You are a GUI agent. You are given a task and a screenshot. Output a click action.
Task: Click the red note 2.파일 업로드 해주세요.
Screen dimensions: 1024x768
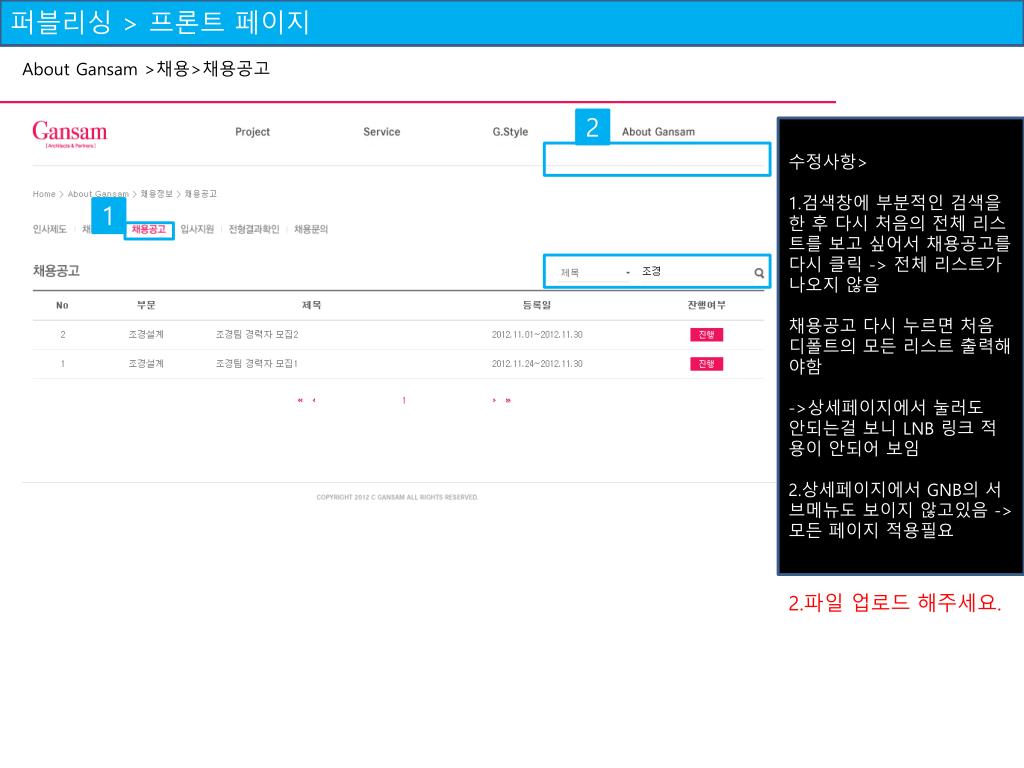[894, 602]
